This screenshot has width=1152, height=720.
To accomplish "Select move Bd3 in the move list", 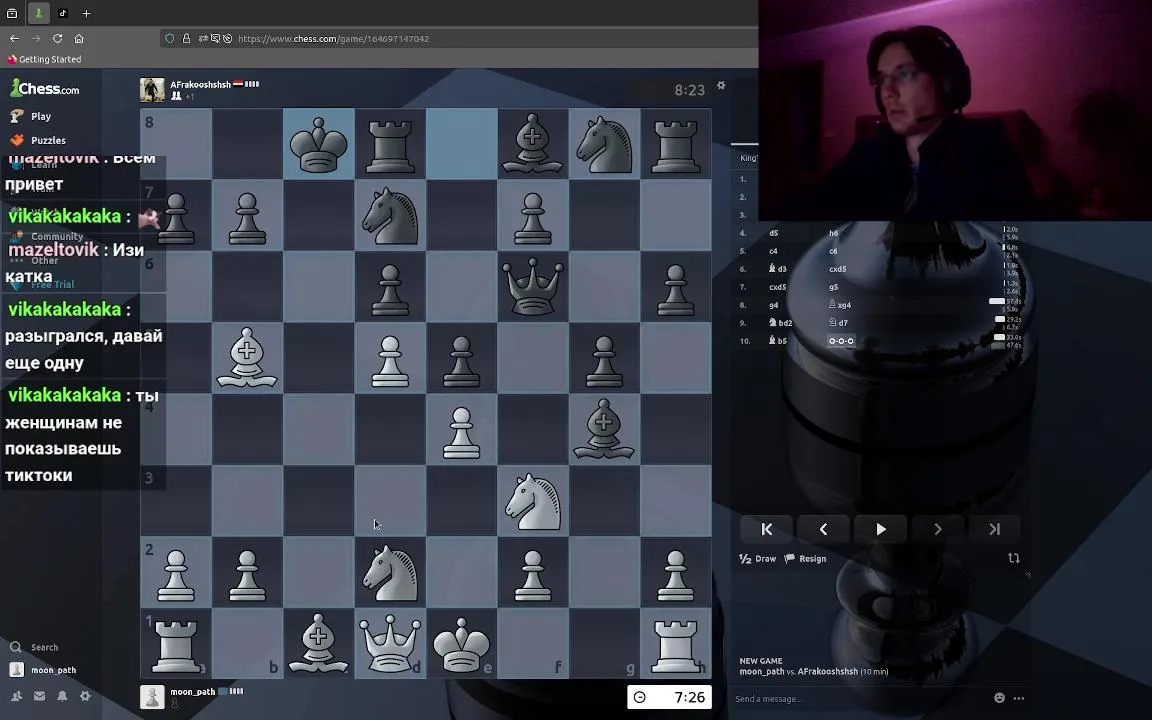I will coord(777,269).
